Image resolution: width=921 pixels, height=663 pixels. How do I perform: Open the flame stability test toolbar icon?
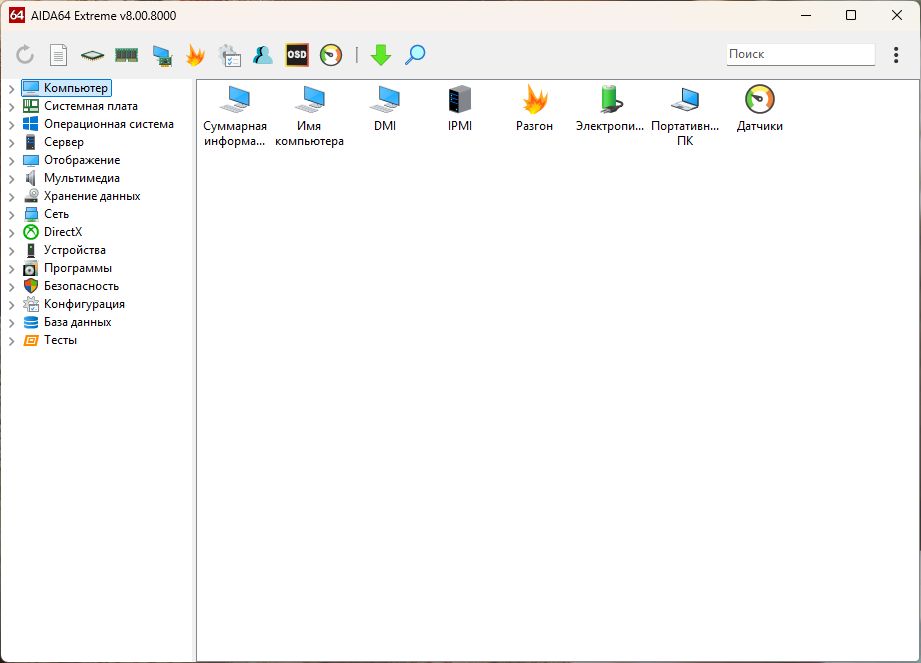(195, 55)
